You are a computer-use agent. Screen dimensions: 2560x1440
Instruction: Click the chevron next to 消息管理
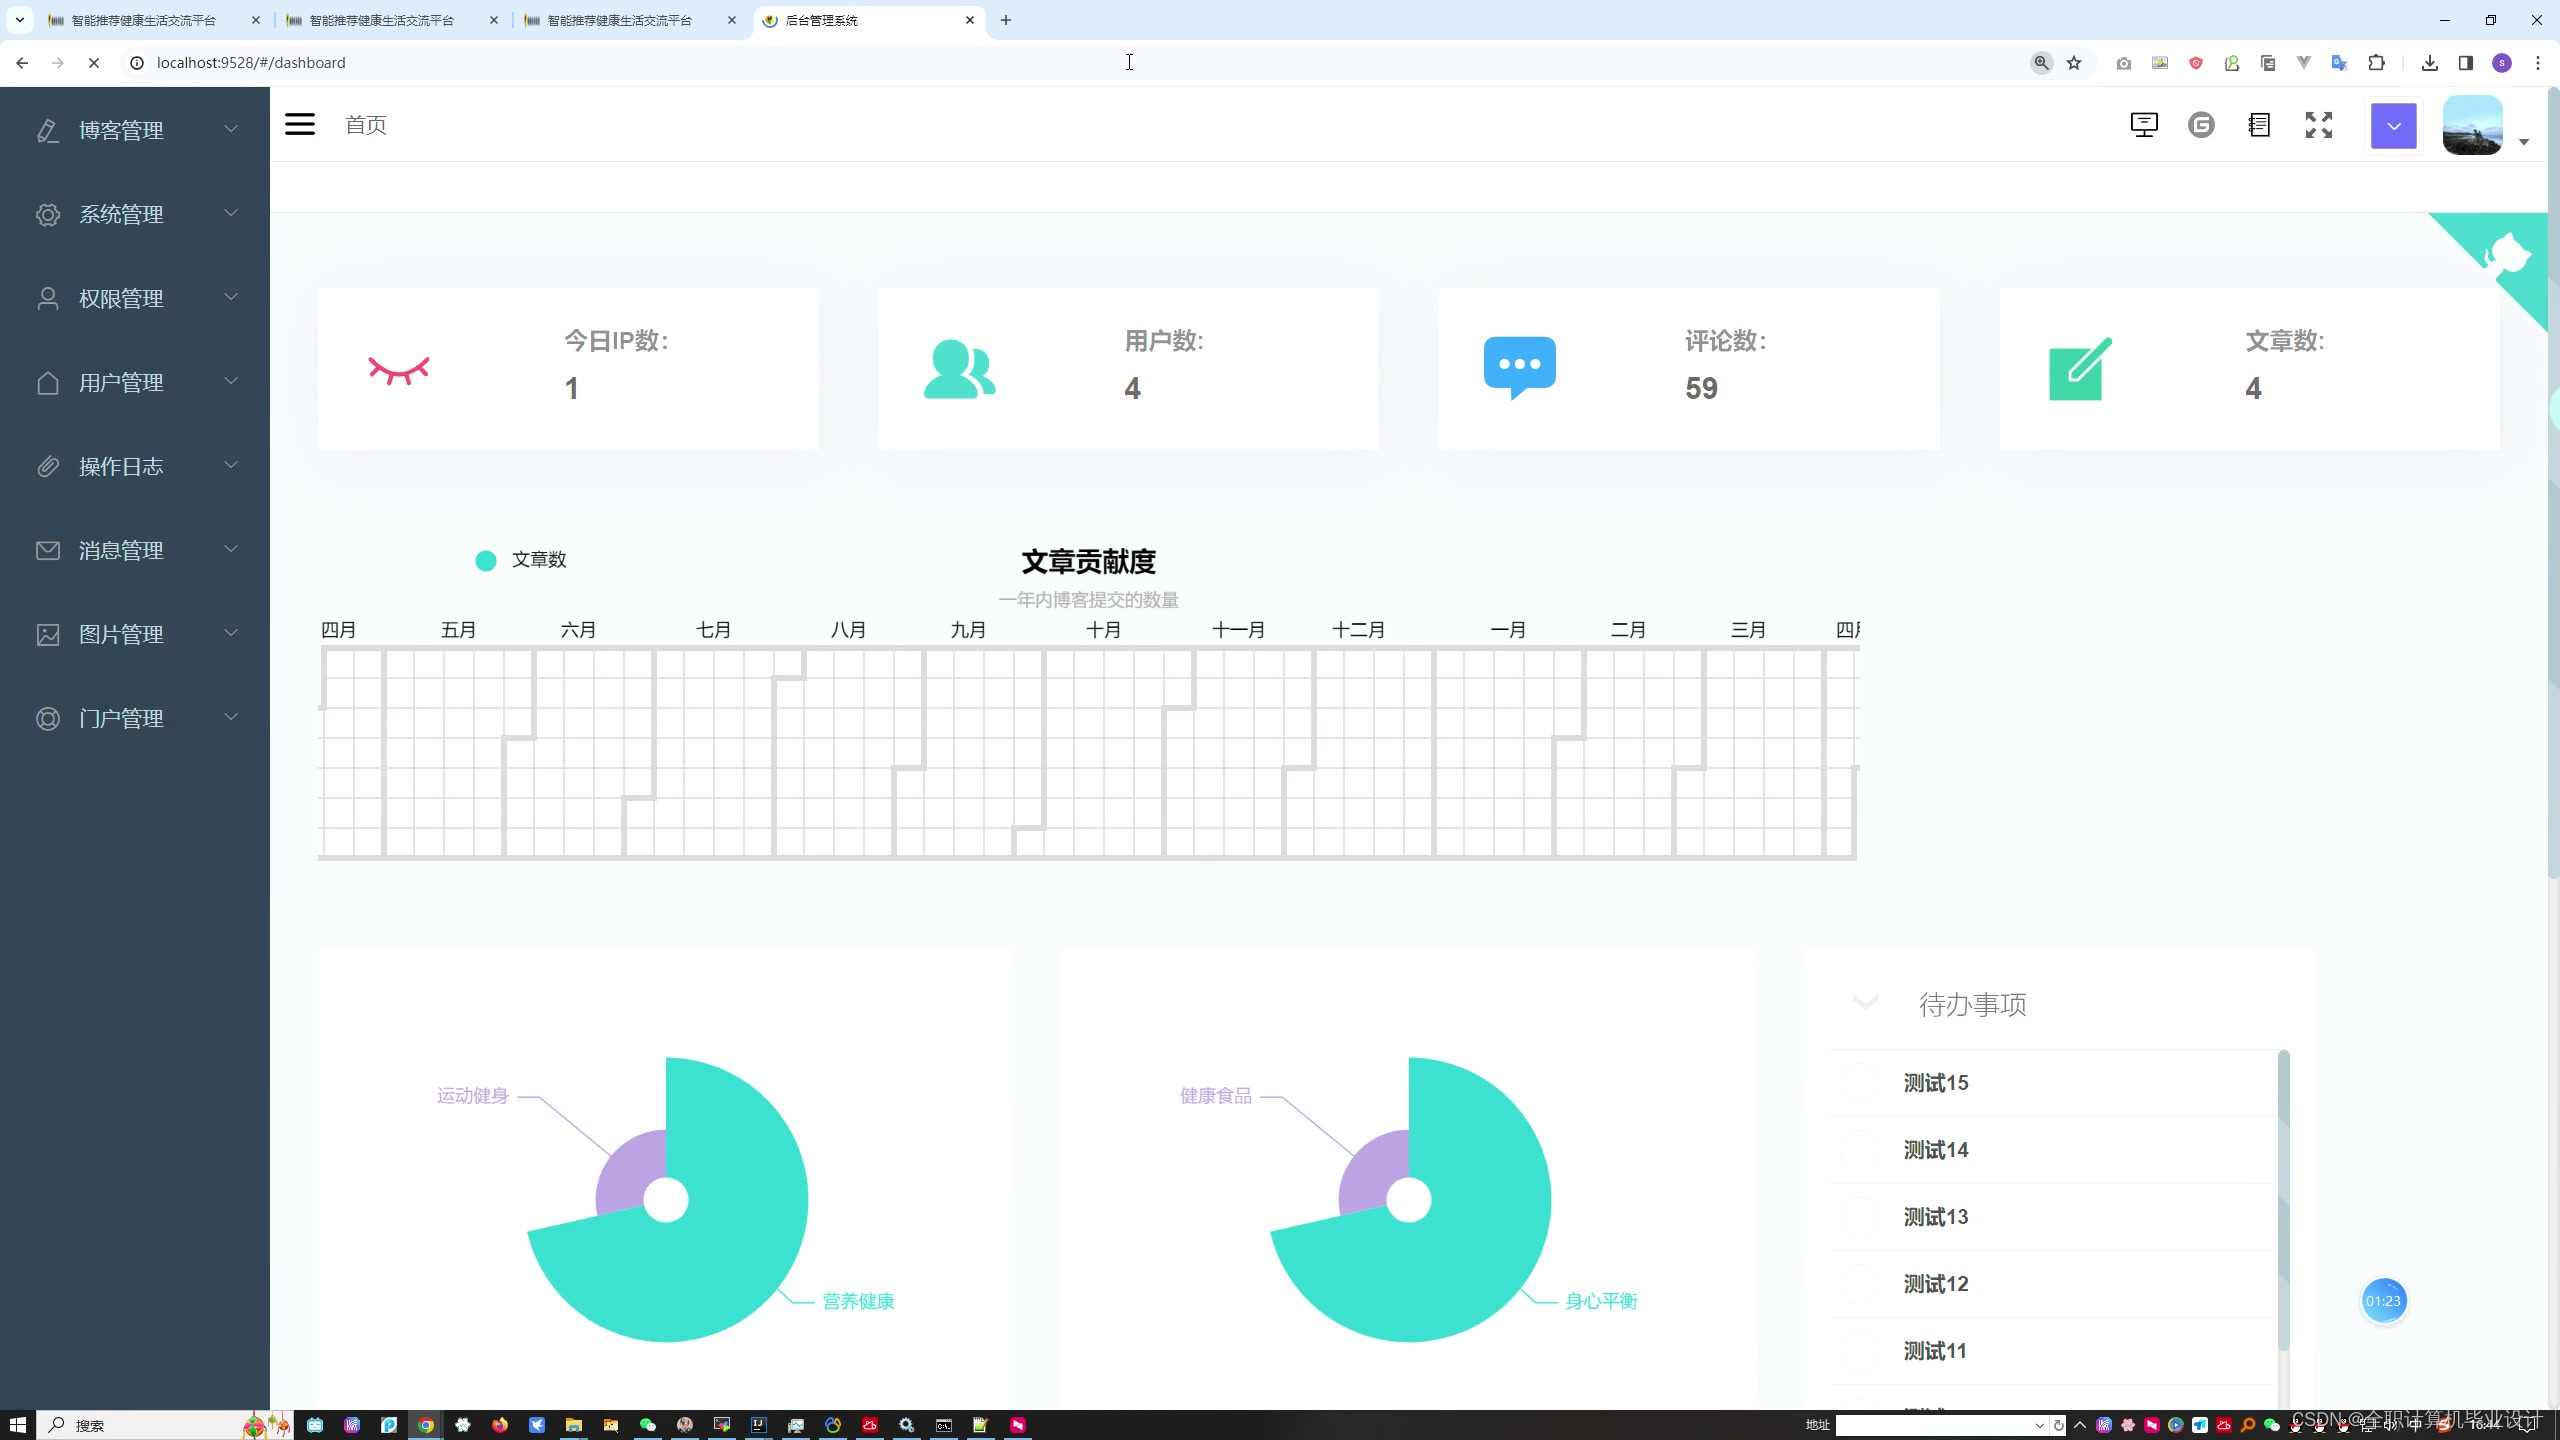[x=231, y=548]
